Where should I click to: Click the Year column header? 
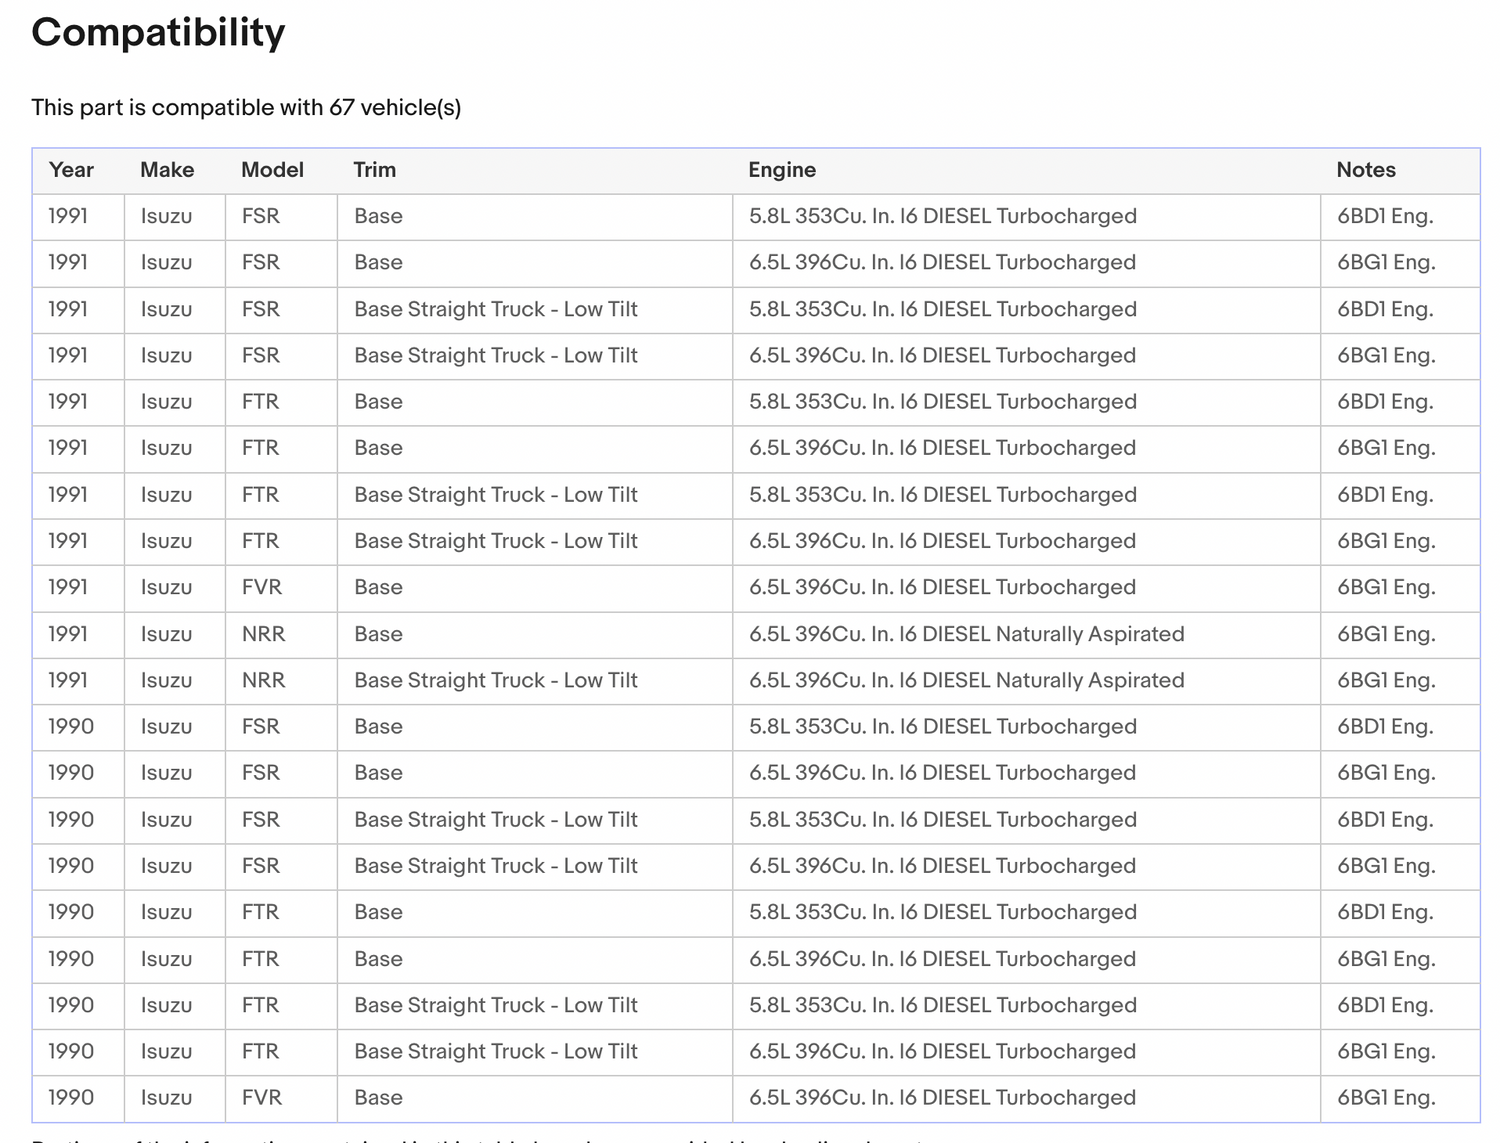coord(71,170)
